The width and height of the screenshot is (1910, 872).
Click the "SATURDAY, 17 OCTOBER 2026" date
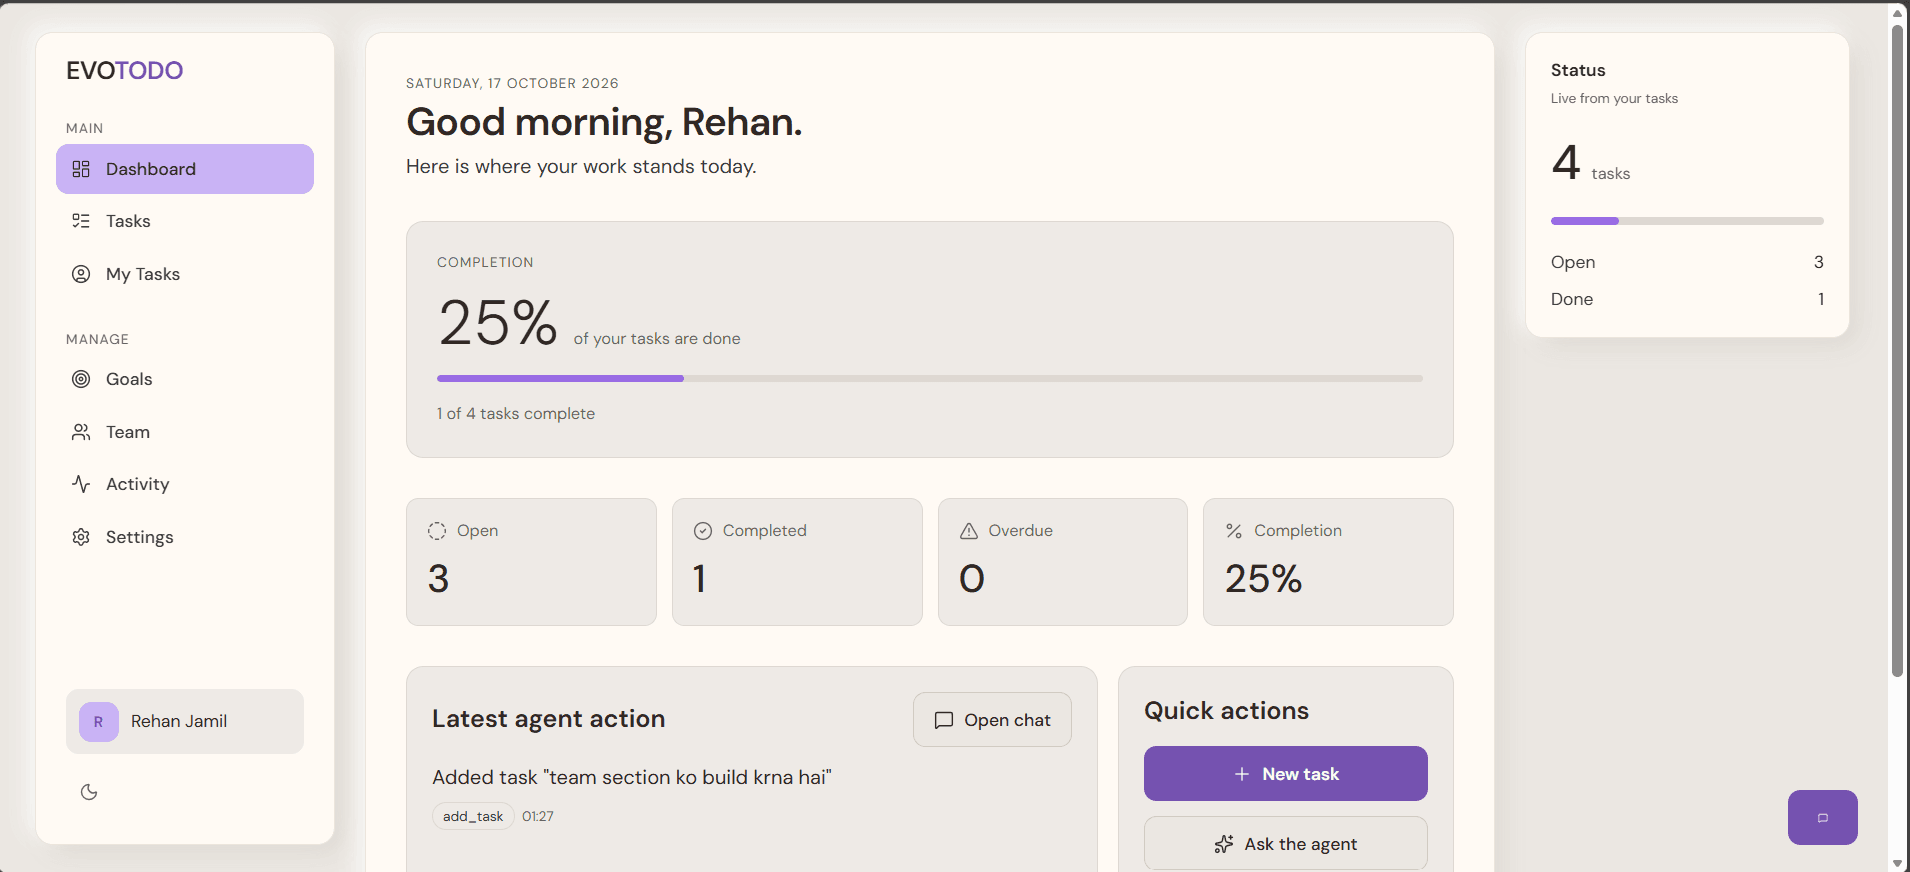pos(512,83)
